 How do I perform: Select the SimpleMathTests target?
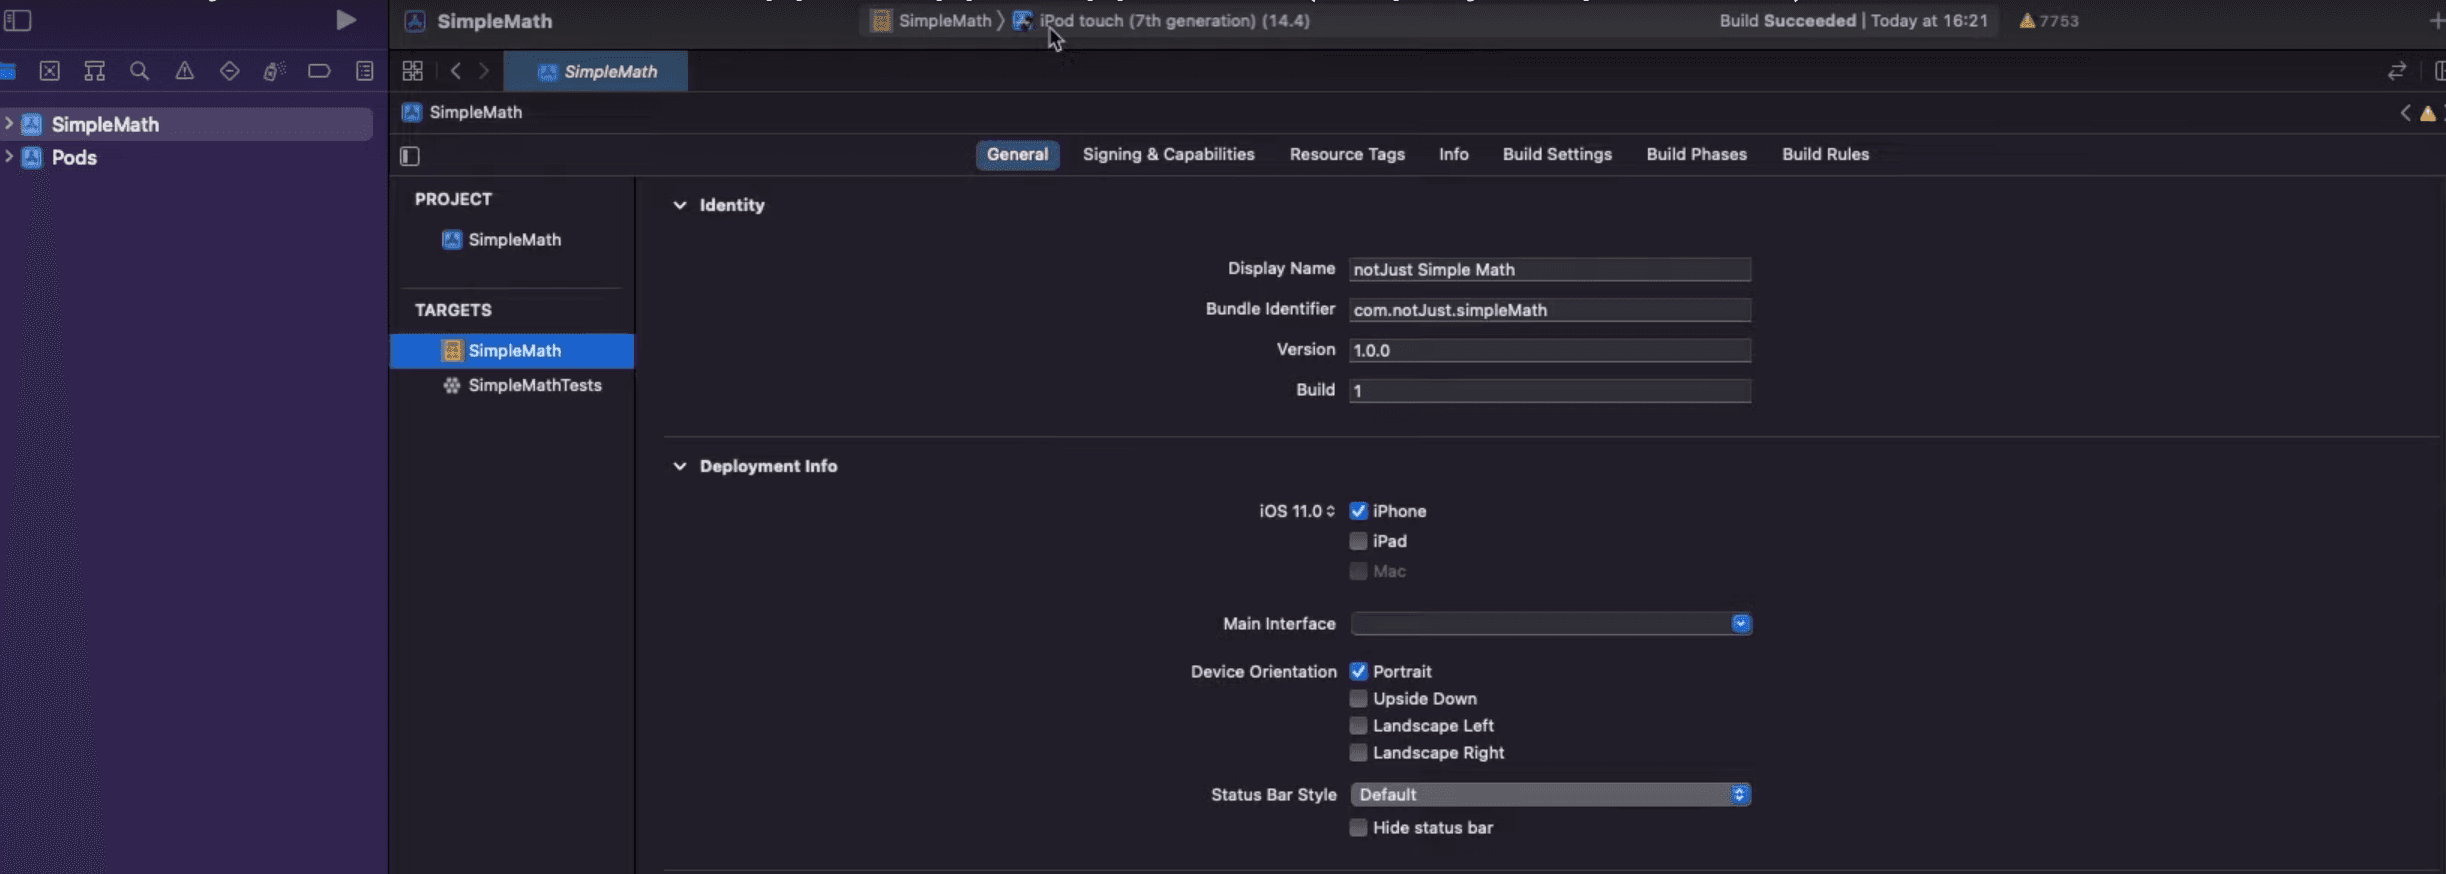[x=534, y=386]
